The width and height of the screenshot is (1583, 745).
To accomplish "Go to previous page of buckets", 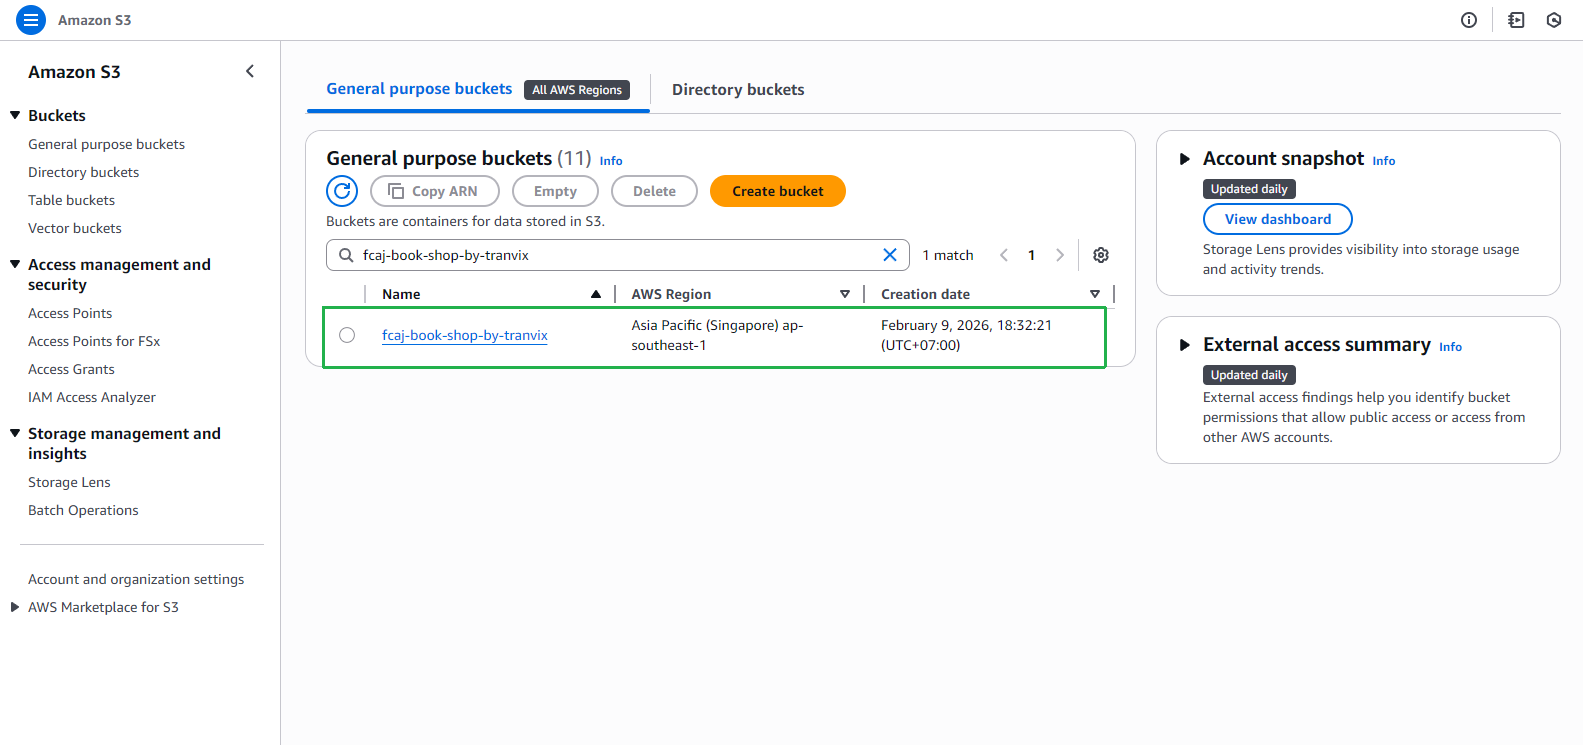I will [1004, 255].
